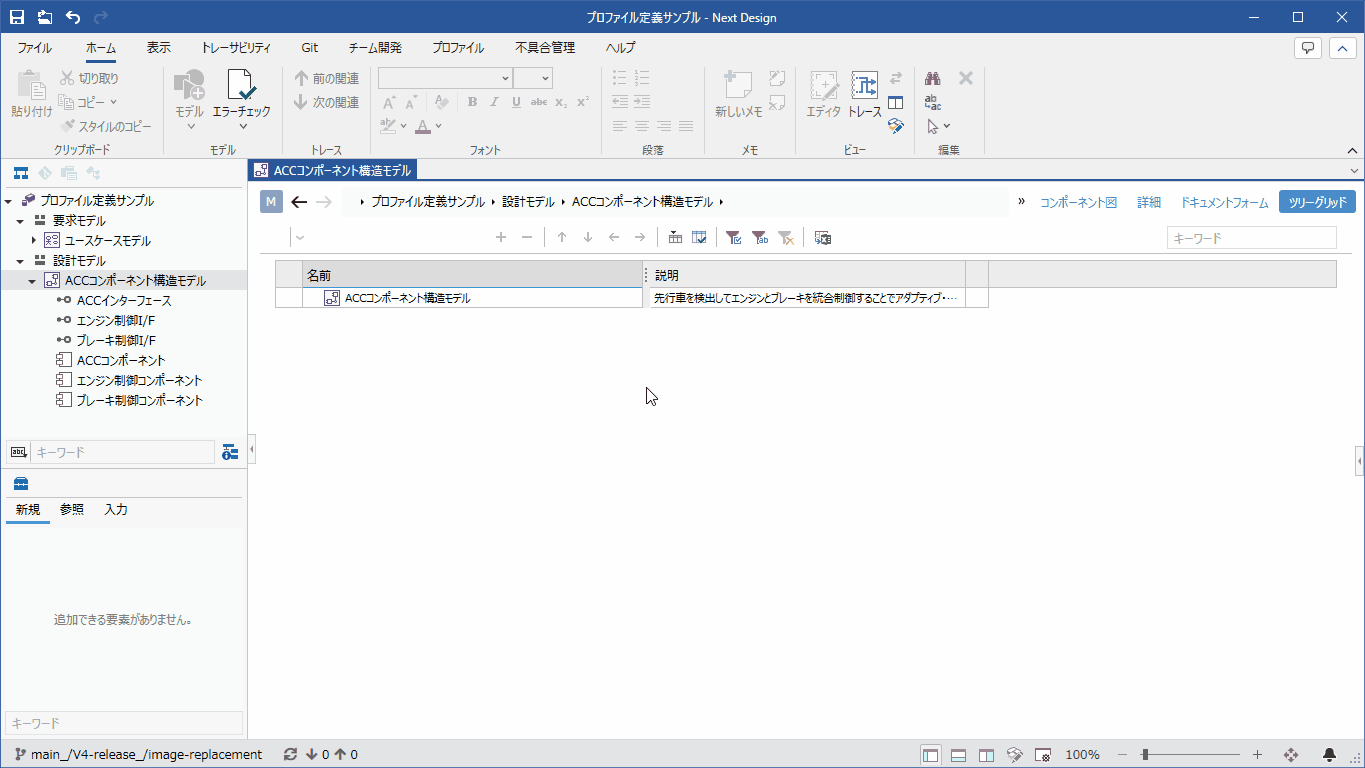Screen dimensions: 1365x768
Task: Click the Excel export icon
Action: tap(823, 237)
